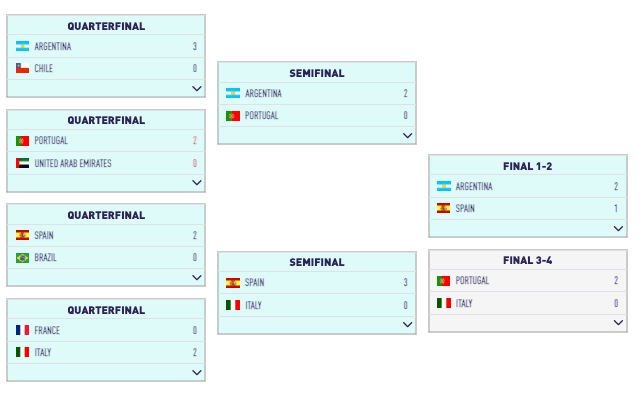Click the Final 1-2 heading
Screen dimensions: 641x395
(x=527, y=166)
